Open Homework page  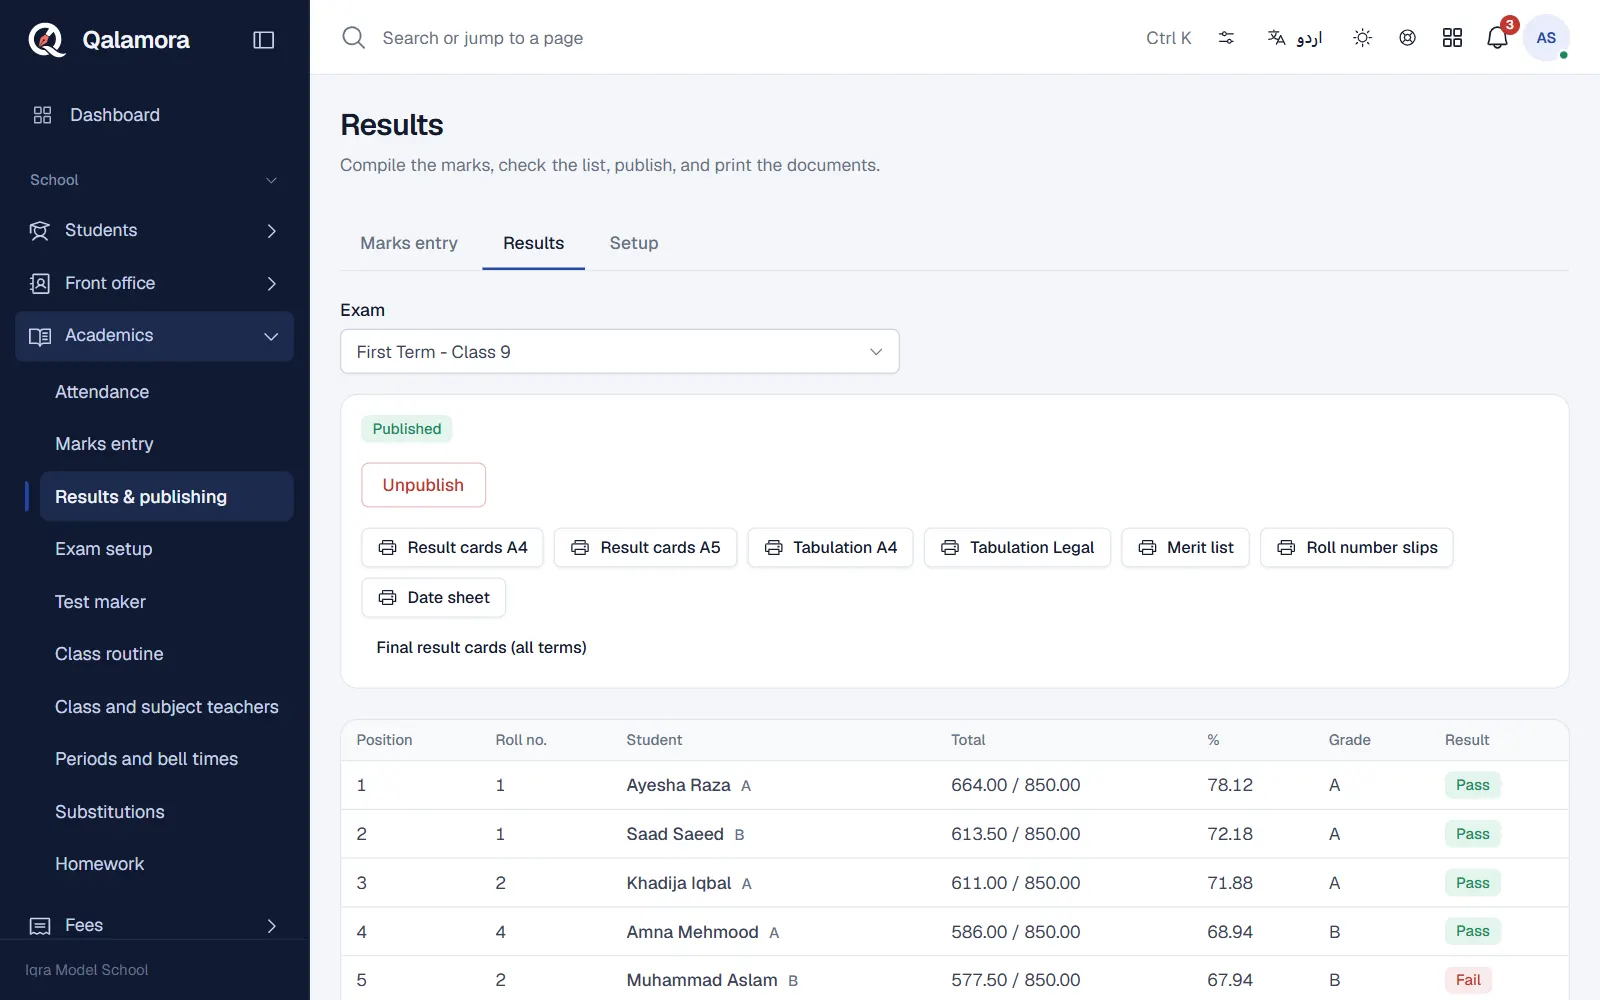[x=167, y=864]
